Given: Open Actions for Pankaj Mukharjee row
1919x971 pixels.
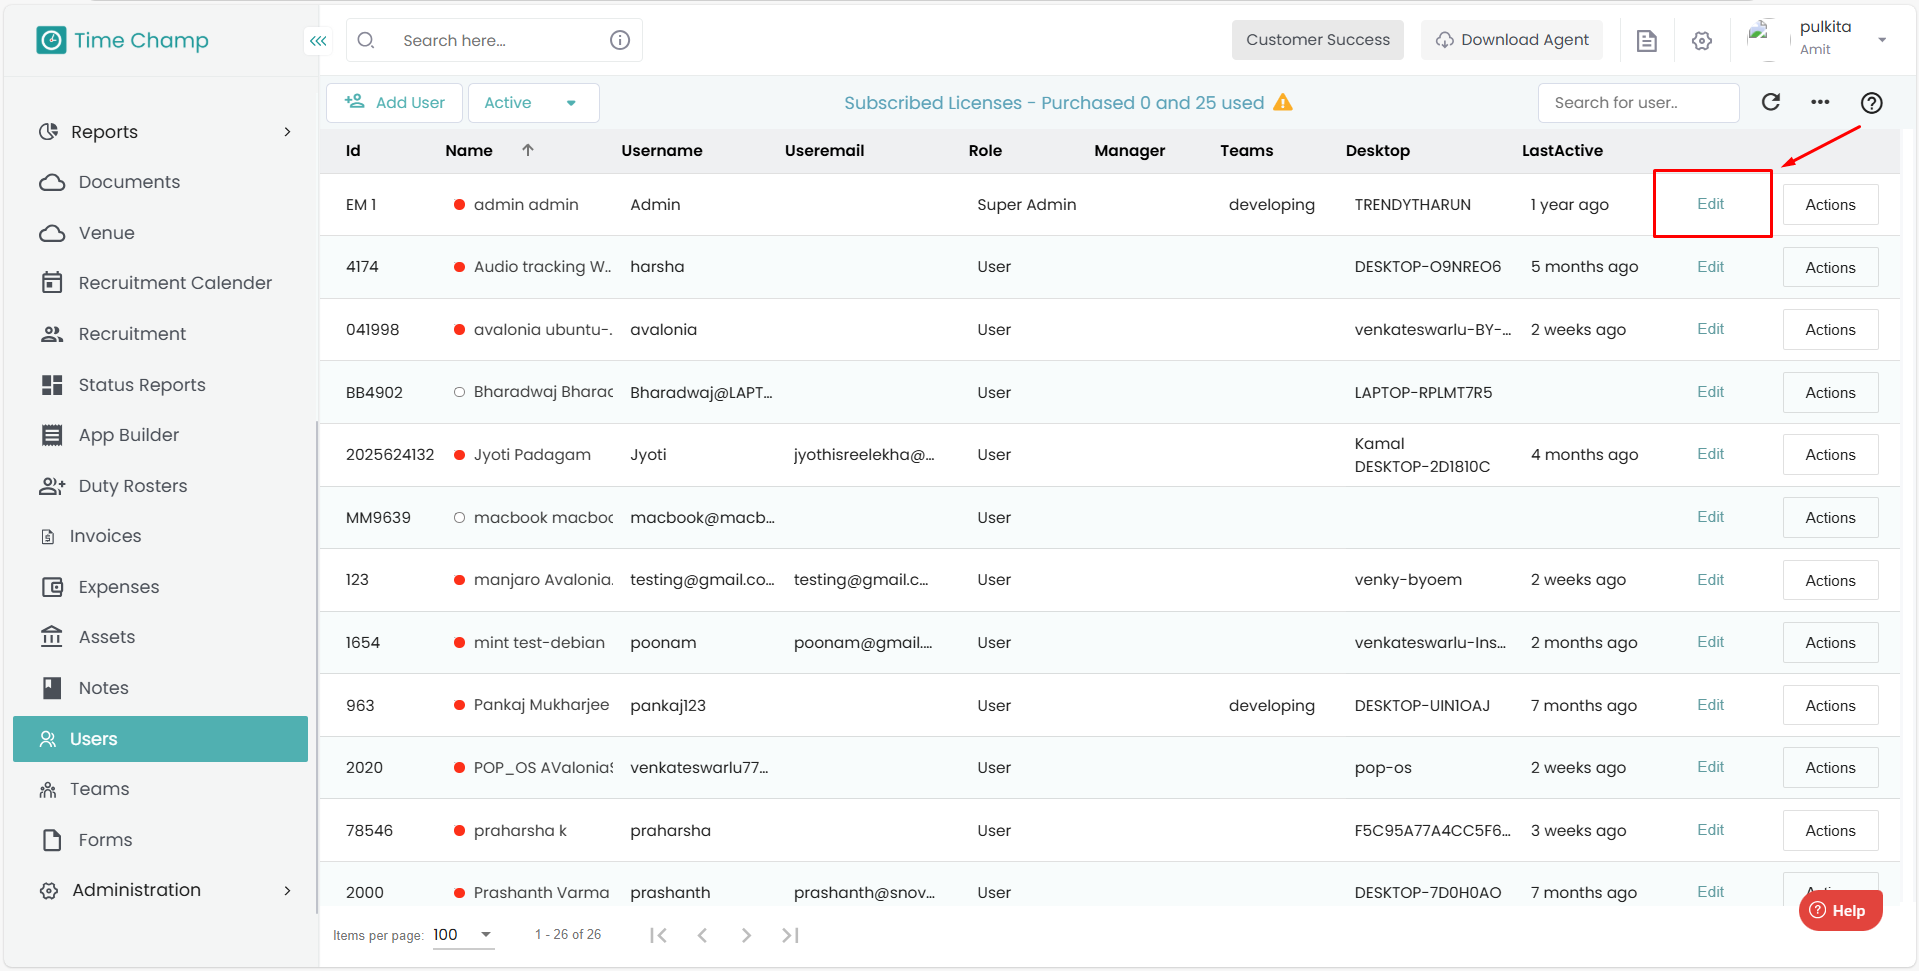Looking at the screenshot, I should pyautogui.click(x=1829, y=705).
